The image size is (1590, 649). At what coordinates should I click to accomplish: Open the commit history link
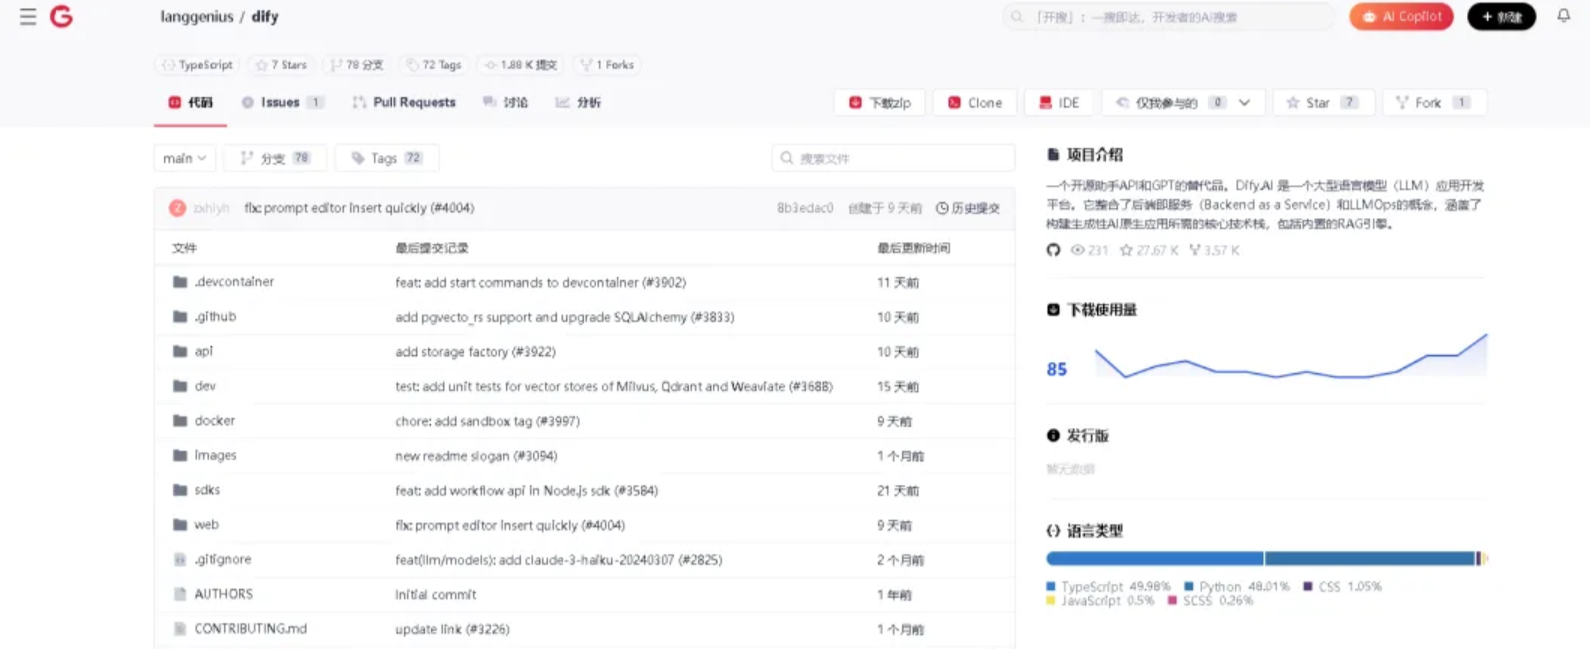[968, 208]
